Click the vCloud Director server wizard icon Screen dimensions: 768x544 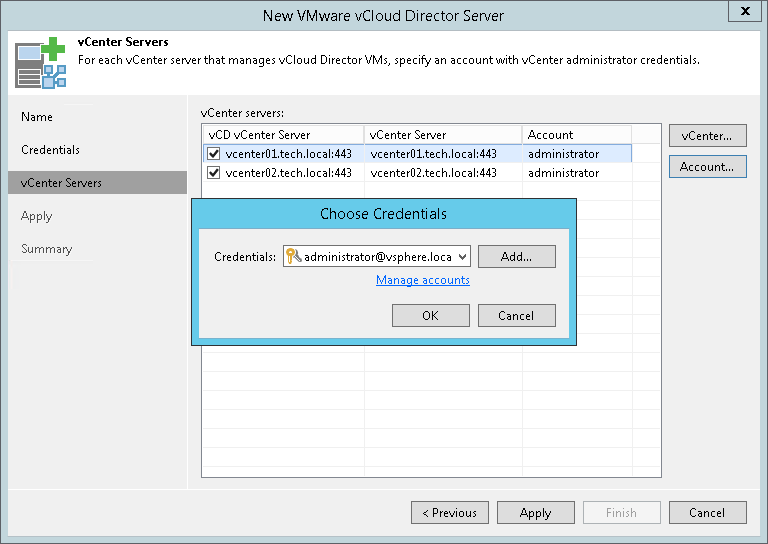39,62
